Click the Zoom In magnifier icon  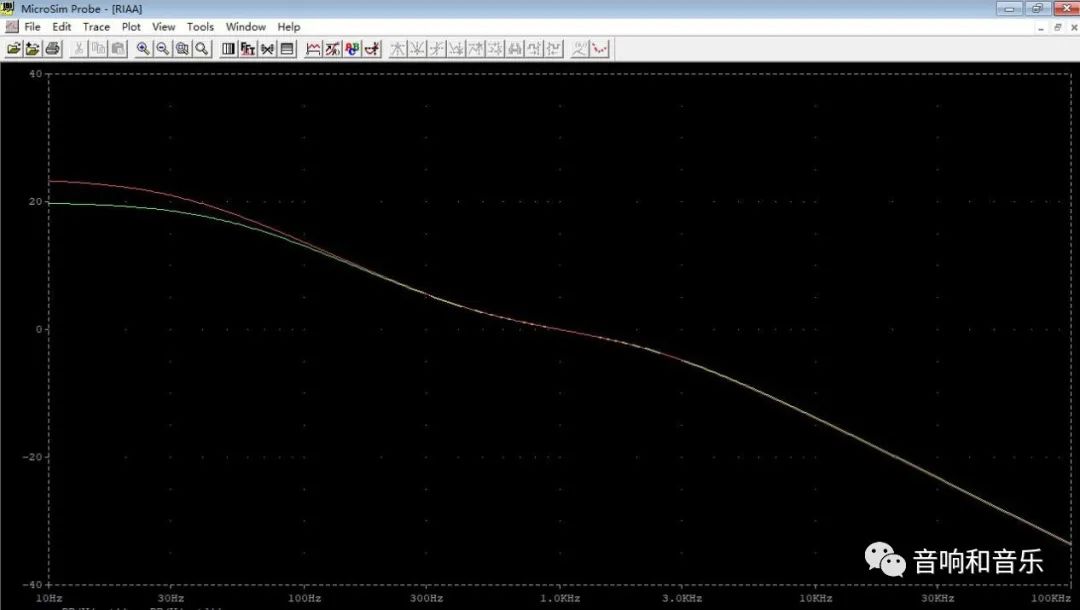pyautogui.click(x=143, y=49)
